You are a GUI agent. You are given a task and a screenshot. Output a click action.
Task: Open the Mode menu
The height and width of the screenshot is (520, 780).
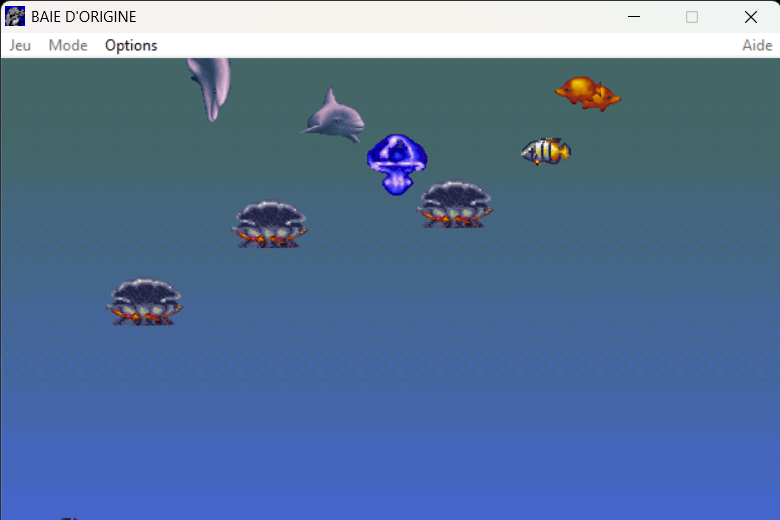coord(68,45)
